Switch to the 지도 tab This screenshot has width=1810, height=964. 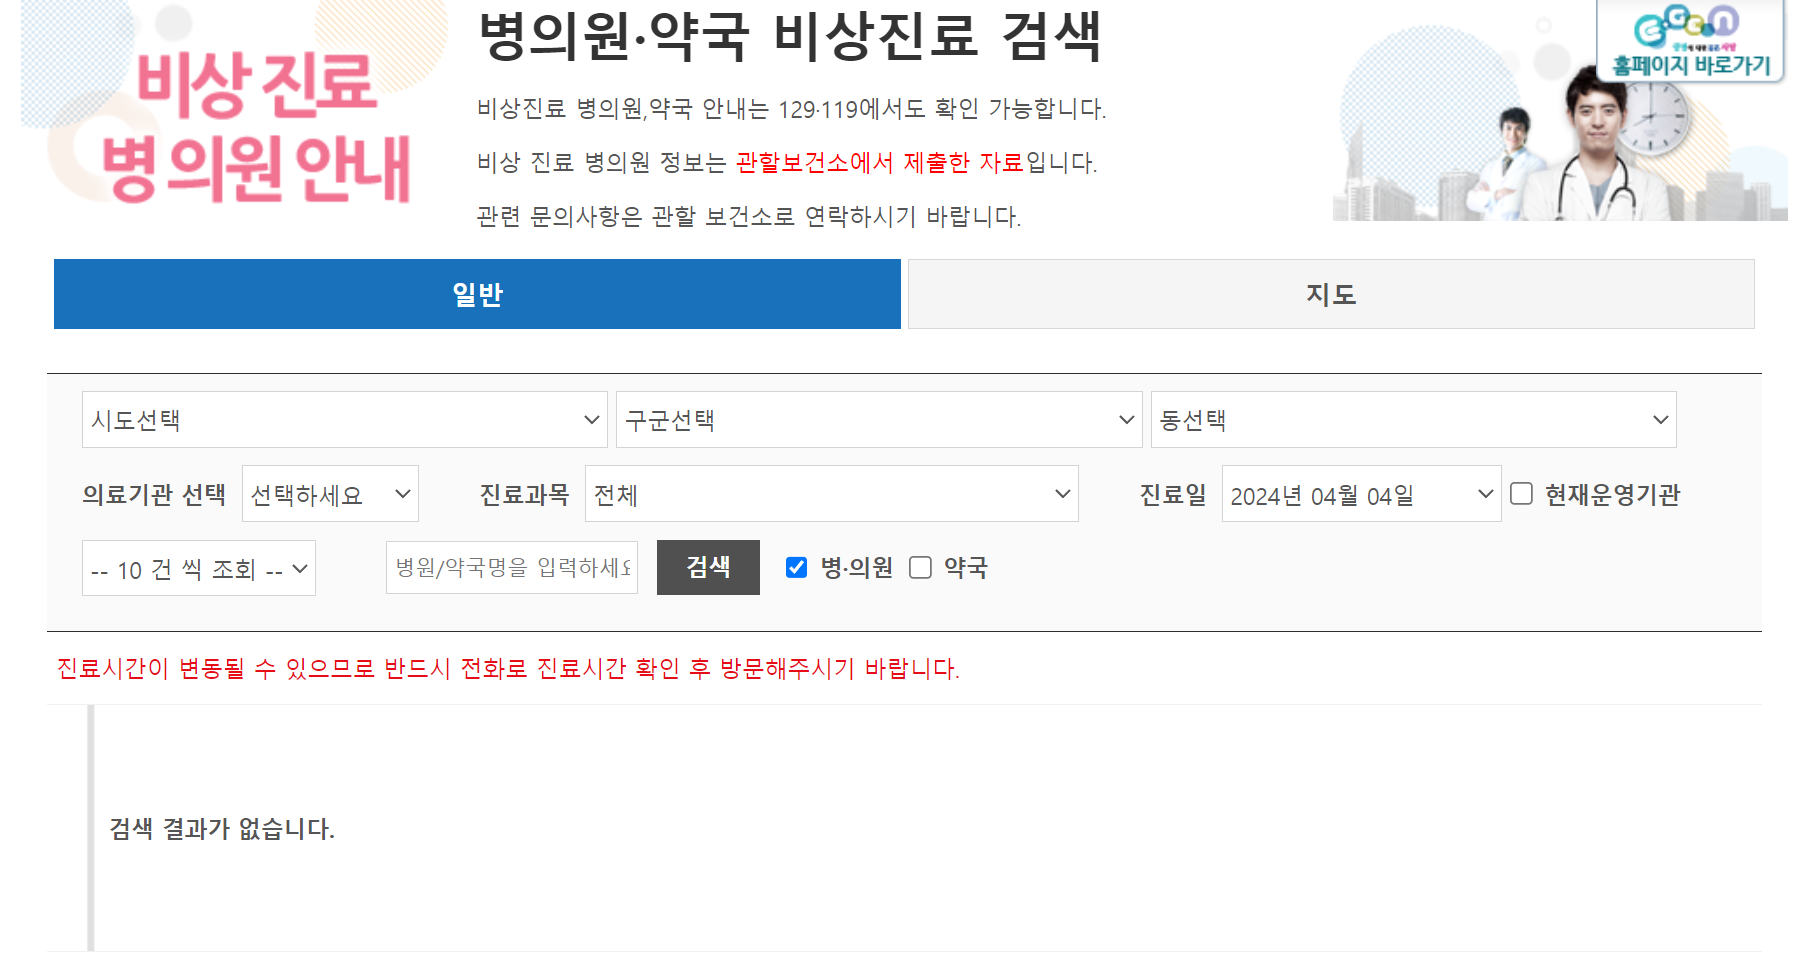pos(1331,294)
